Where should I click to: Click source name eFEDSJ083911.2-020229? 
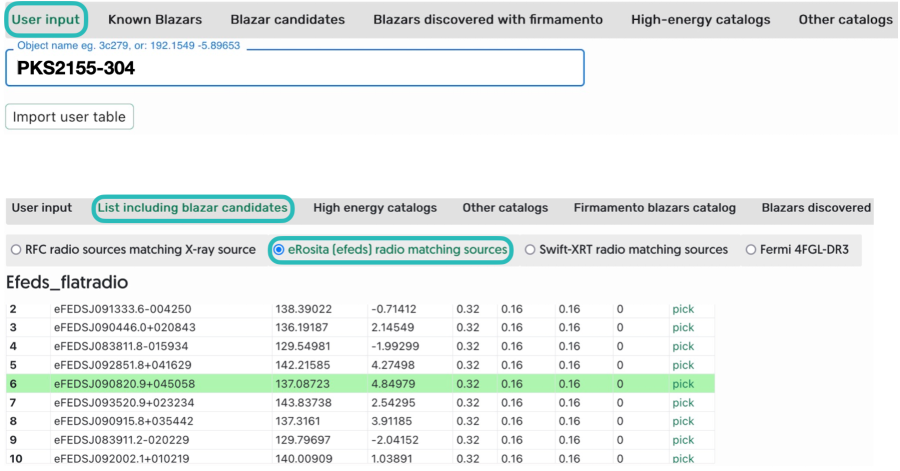tap(122, 440)
